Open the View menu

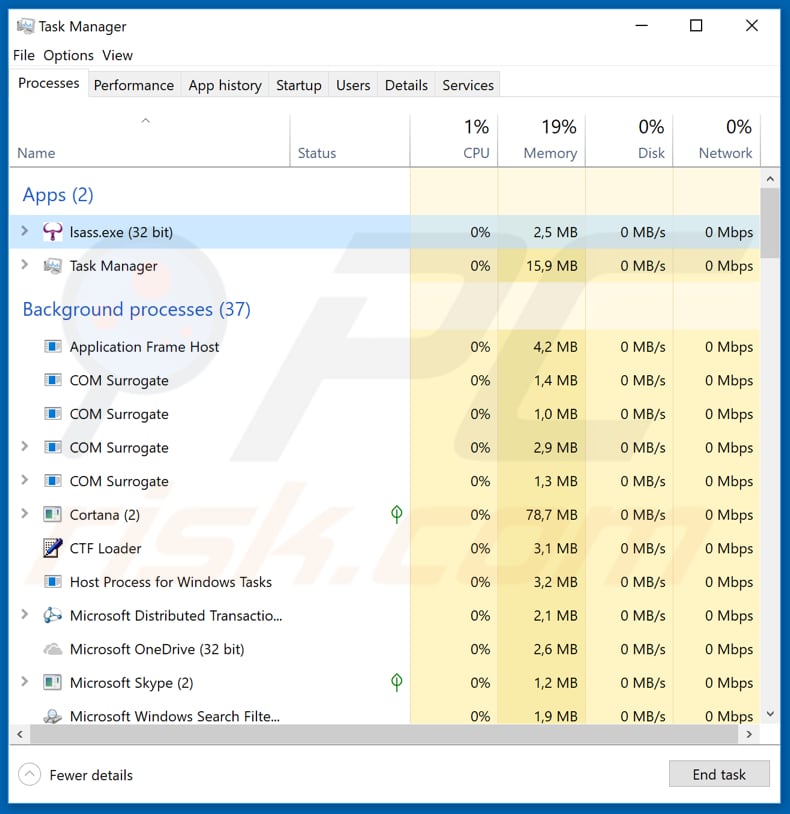117,55
